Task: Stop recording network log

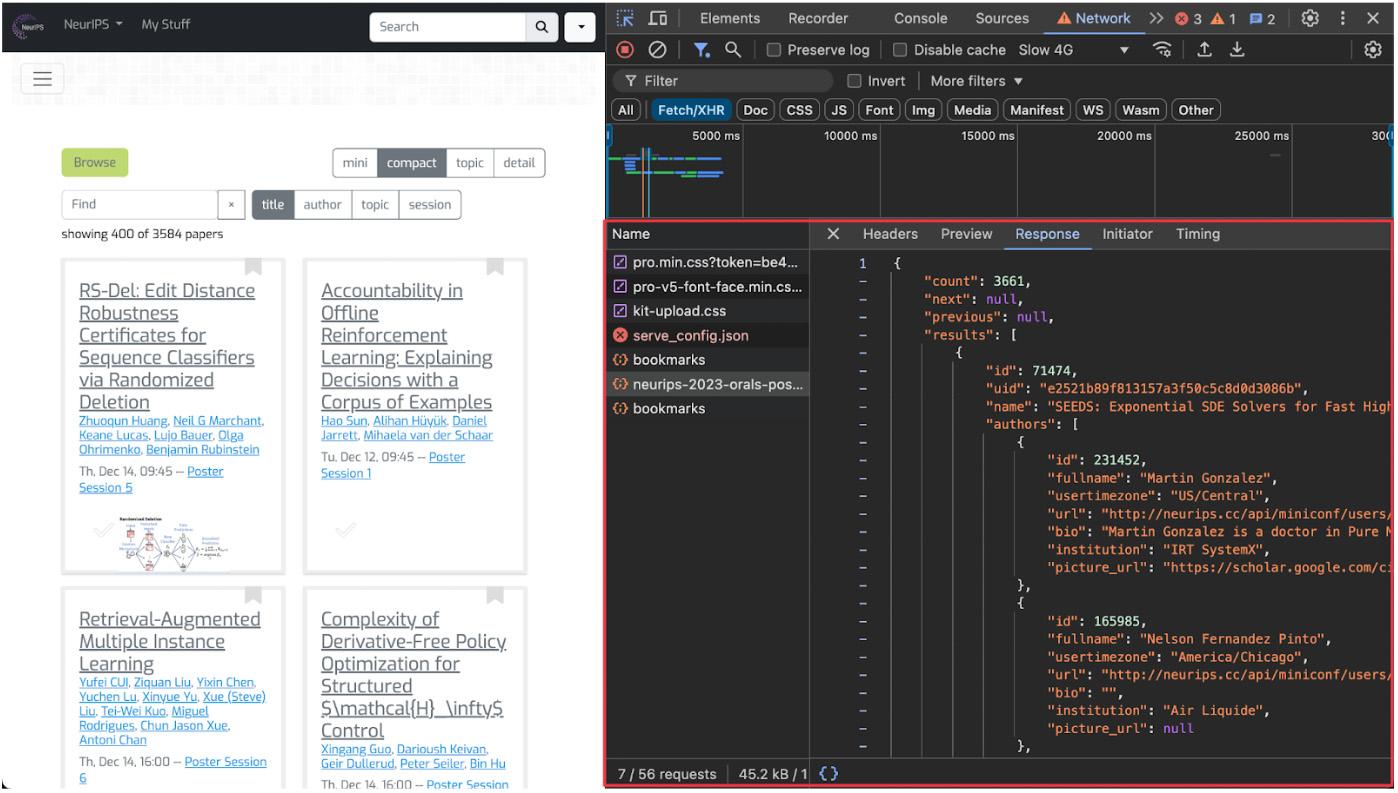Action: pyautogui.click(x=625, y=49)
